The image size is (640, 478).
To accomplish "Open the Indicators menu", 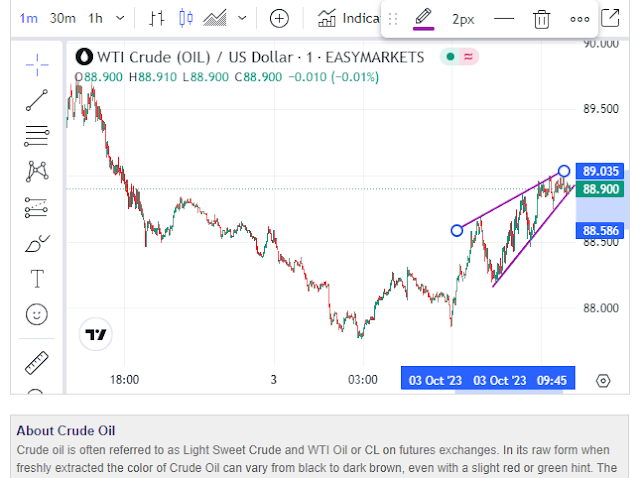I will 348,18.
